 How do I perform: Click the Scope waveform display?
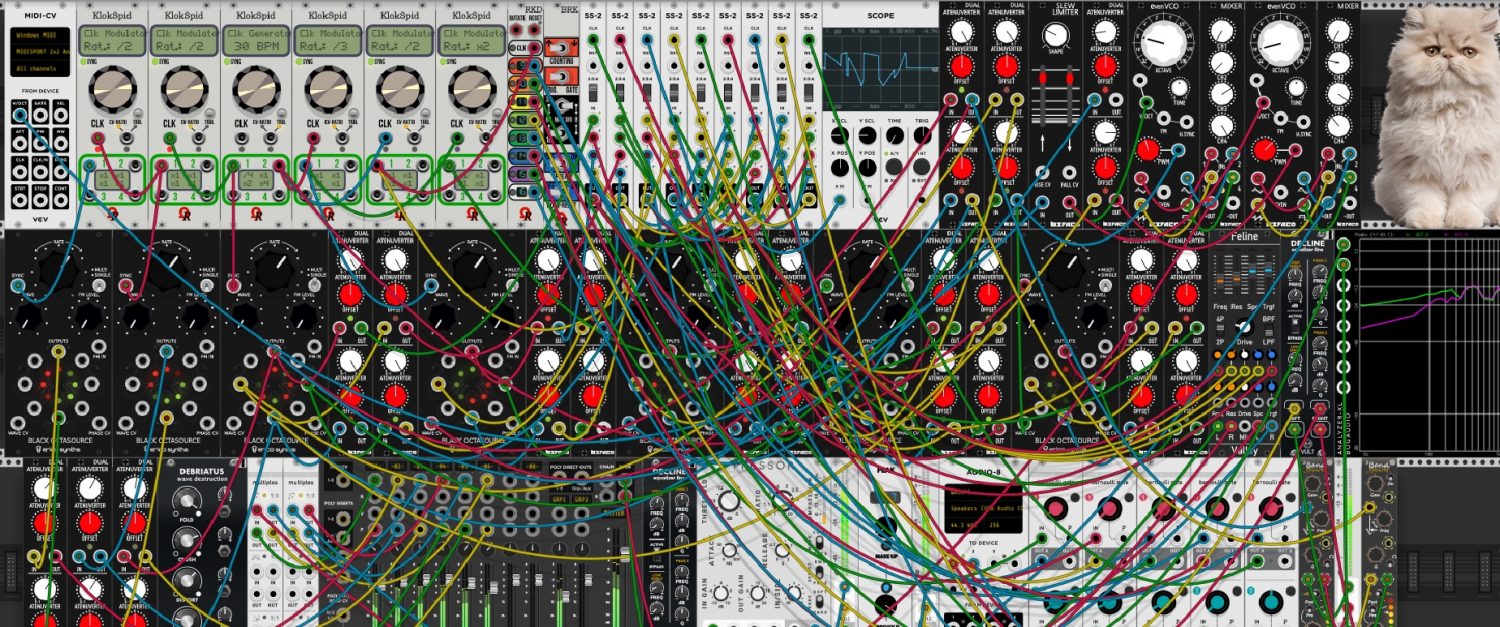click(x=880, y=69)
